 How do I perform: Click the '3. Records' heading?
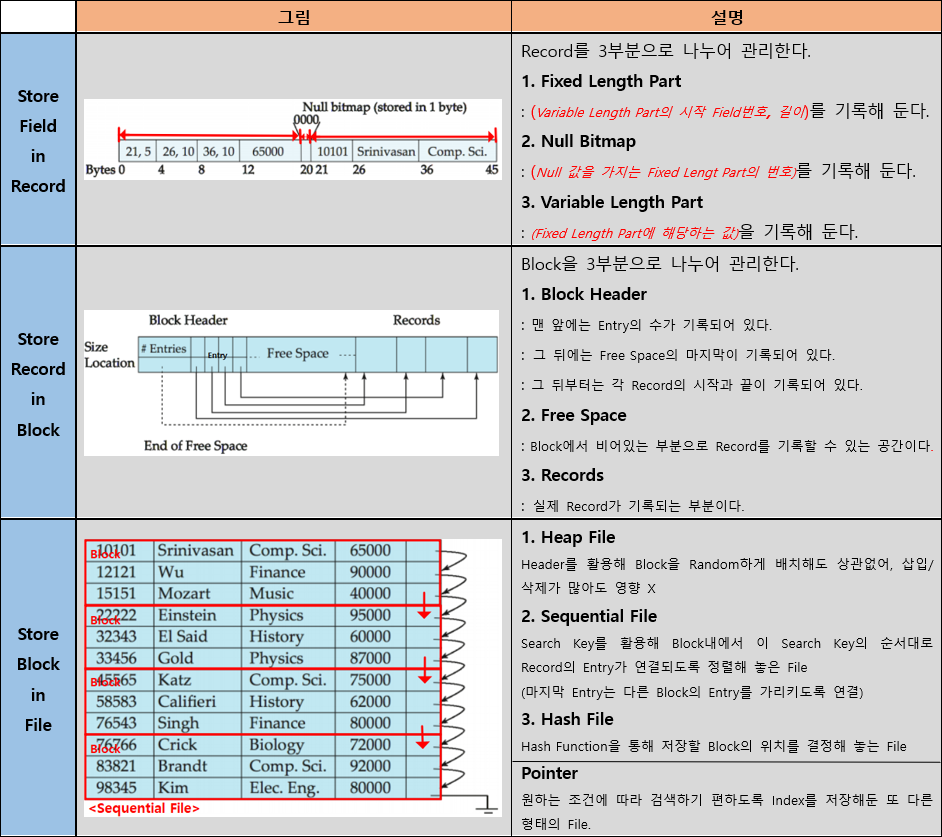562,475
